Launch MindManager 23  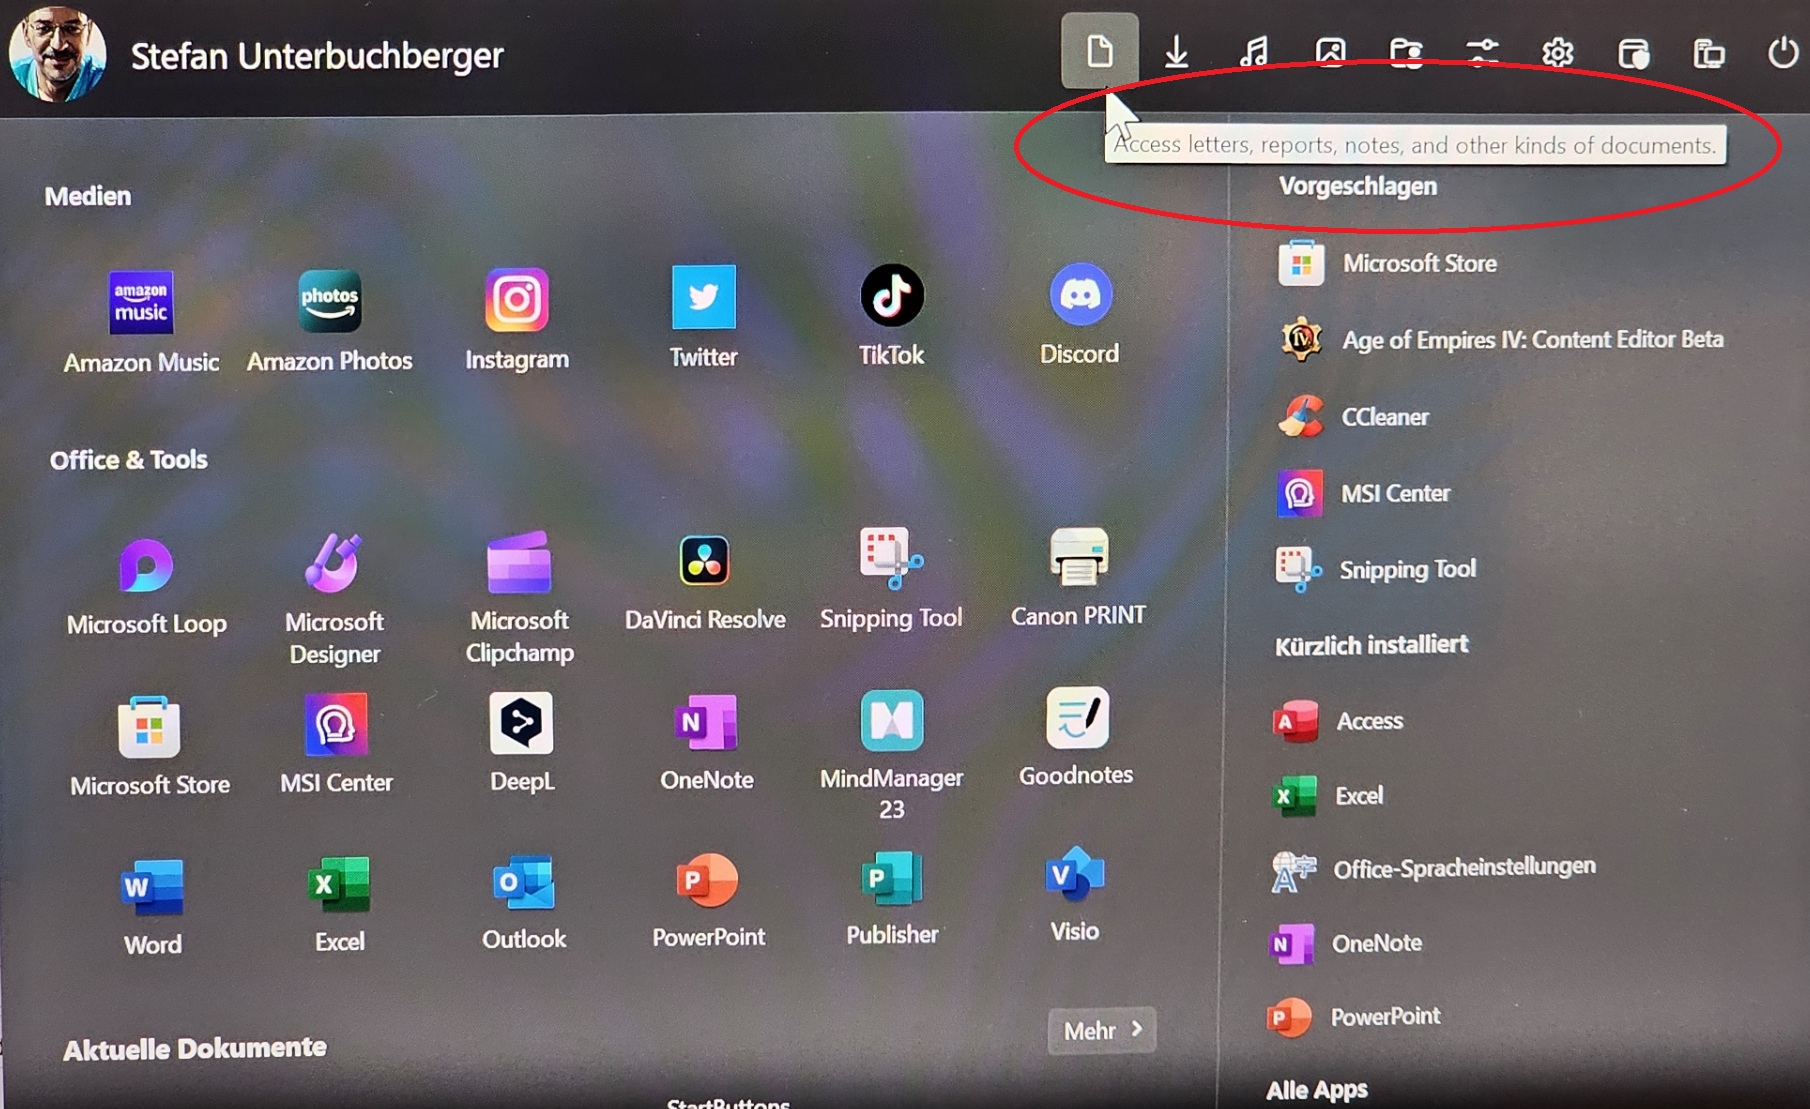(892, 754)
